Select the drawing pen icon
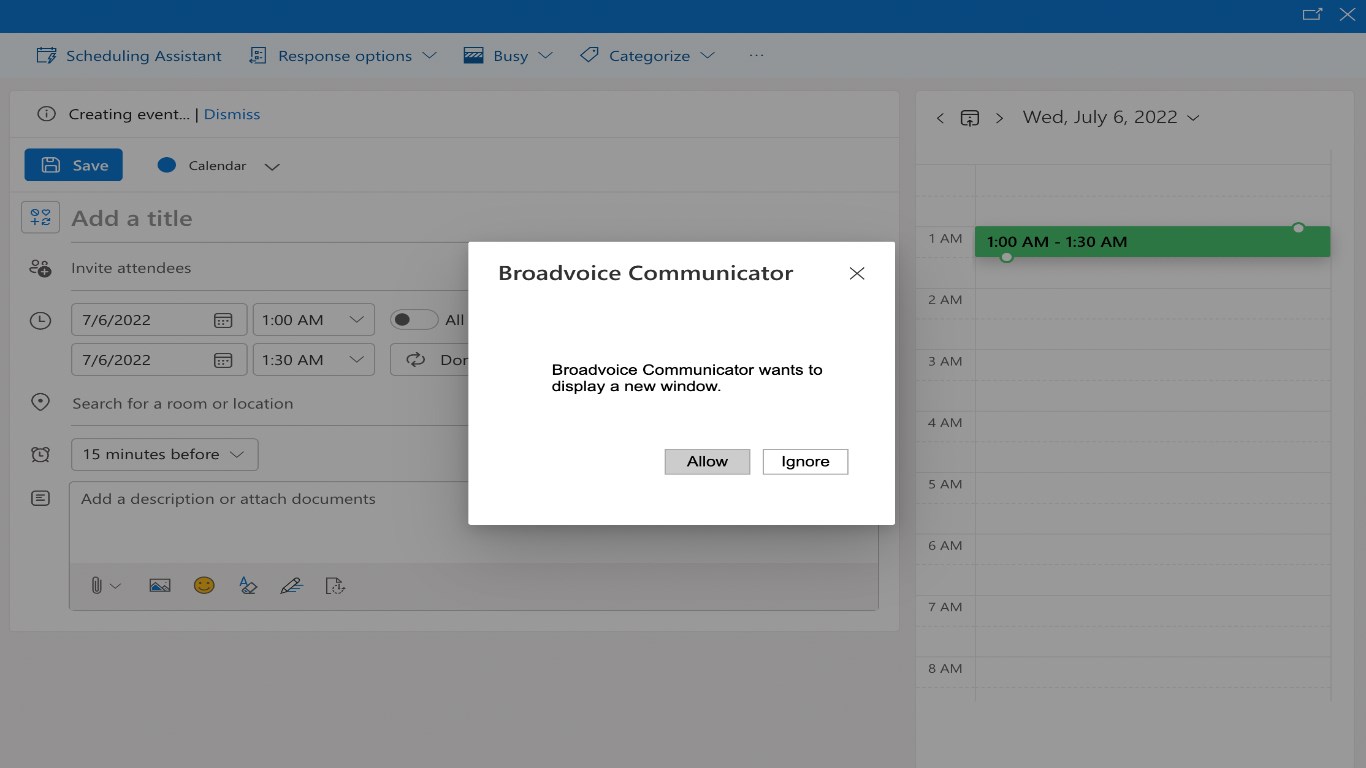The width and height of the screenshot is (1366, 768). tap(291, 586)
